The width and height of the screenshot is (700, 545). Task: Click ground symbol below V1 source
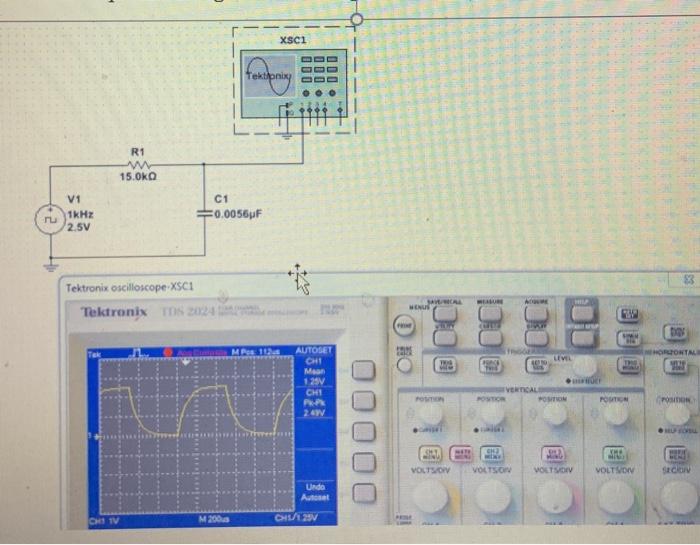click(50, 267)
